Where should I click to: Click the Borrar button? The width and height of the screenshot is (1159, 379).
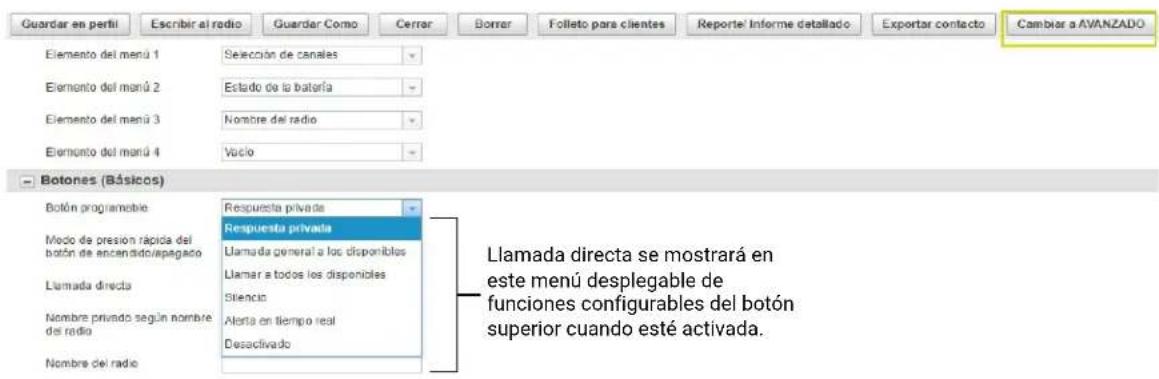pyautogui.click(x=496, y=24)
